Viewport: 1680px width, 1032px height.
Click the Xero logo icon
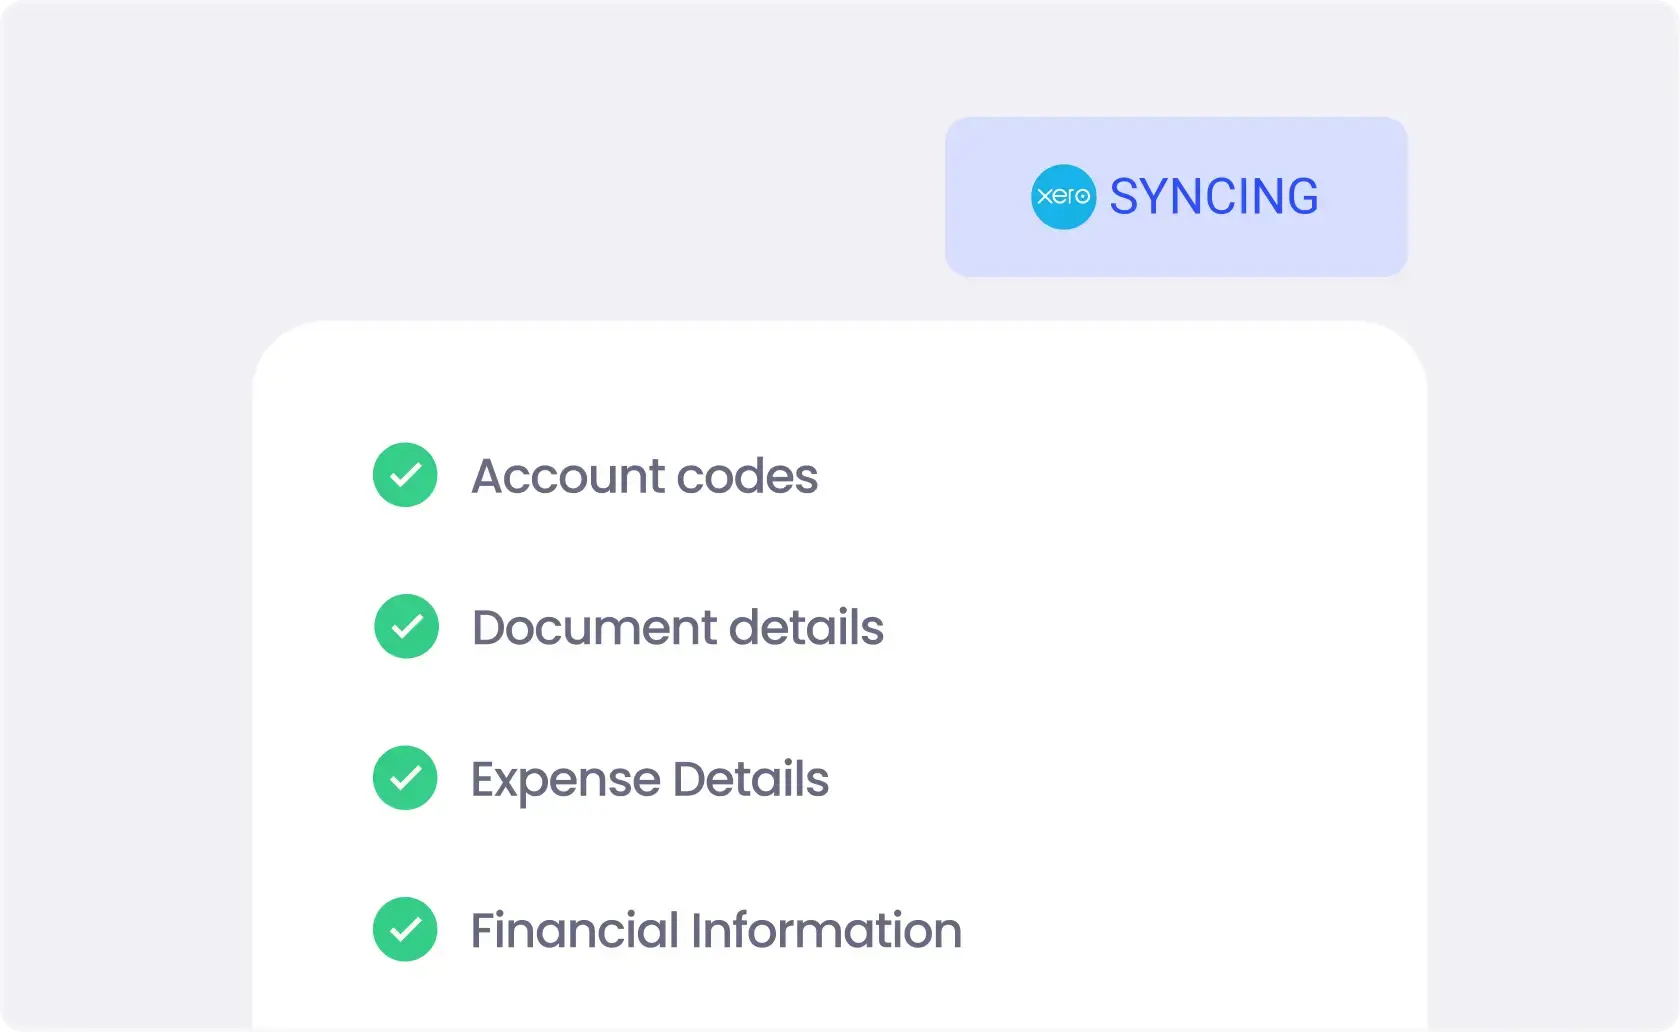click(1063, 197)
